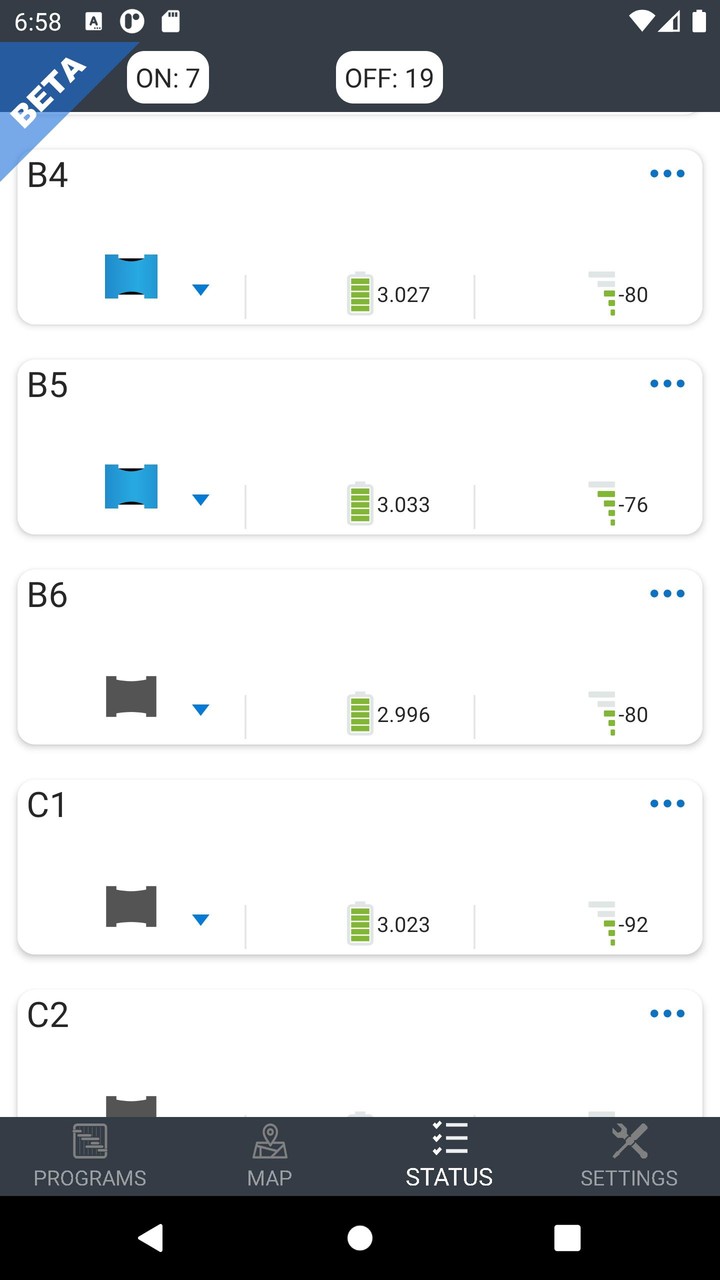720x1280 pixels.
Task: Tap the C1 battery level icon
Action: tap(359, 924)
